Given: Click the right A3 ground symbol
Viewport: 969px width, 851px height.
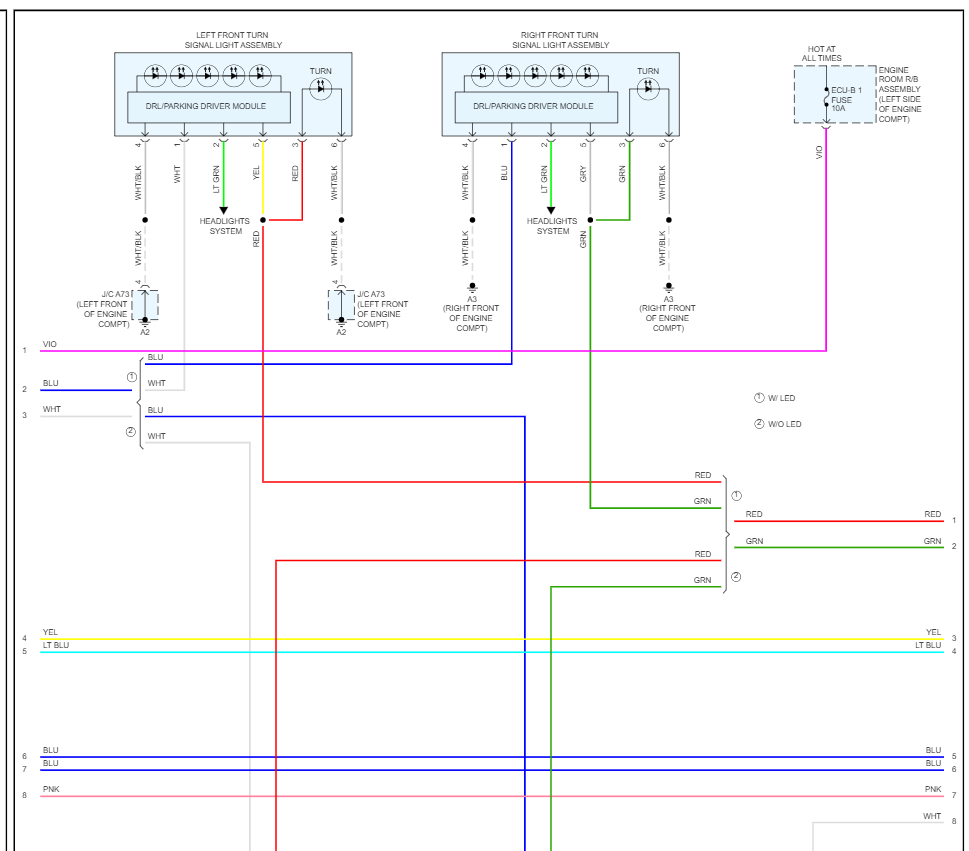Looking at the screenshot, I should point(669,287).
